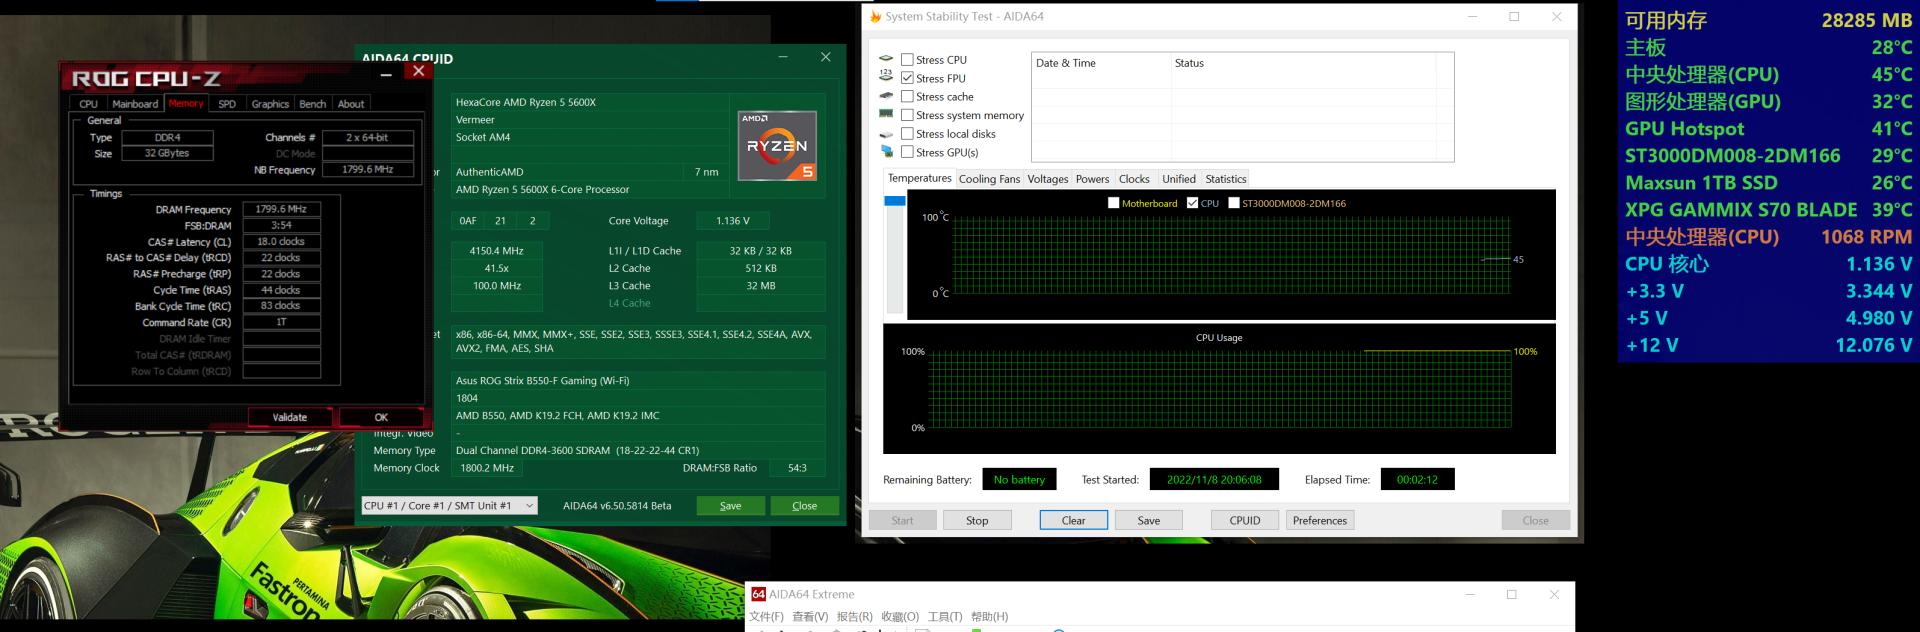The width and height of the screenshot is (1920, 632).
Task: Click the 123 FPU icon beside Stress FPU
Action: pyautogui.click(x=886, y=76)
